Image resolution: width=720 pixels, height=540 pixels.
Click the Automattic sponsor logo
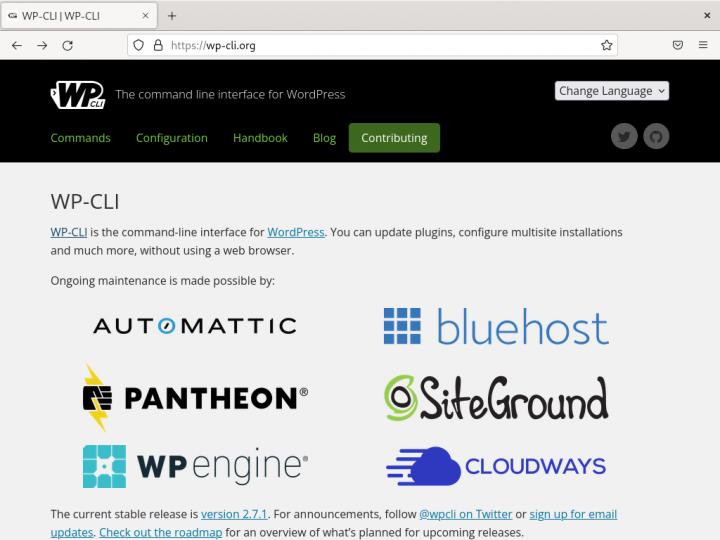click(x=194, y=326)
